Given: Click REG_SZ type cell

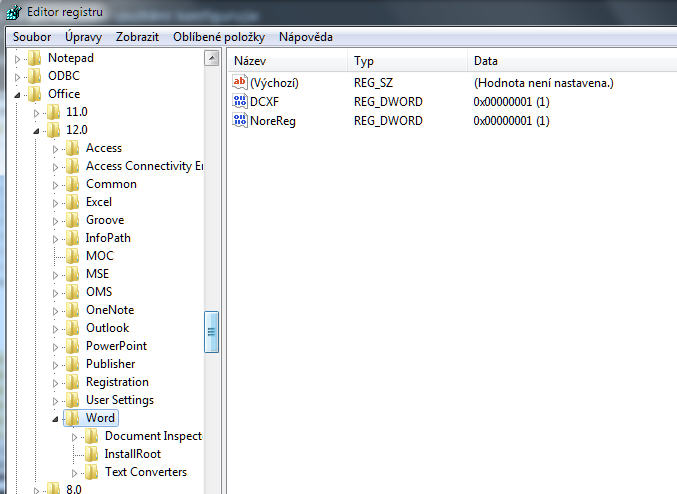Looking at the screenshot, I should [373, 83].
